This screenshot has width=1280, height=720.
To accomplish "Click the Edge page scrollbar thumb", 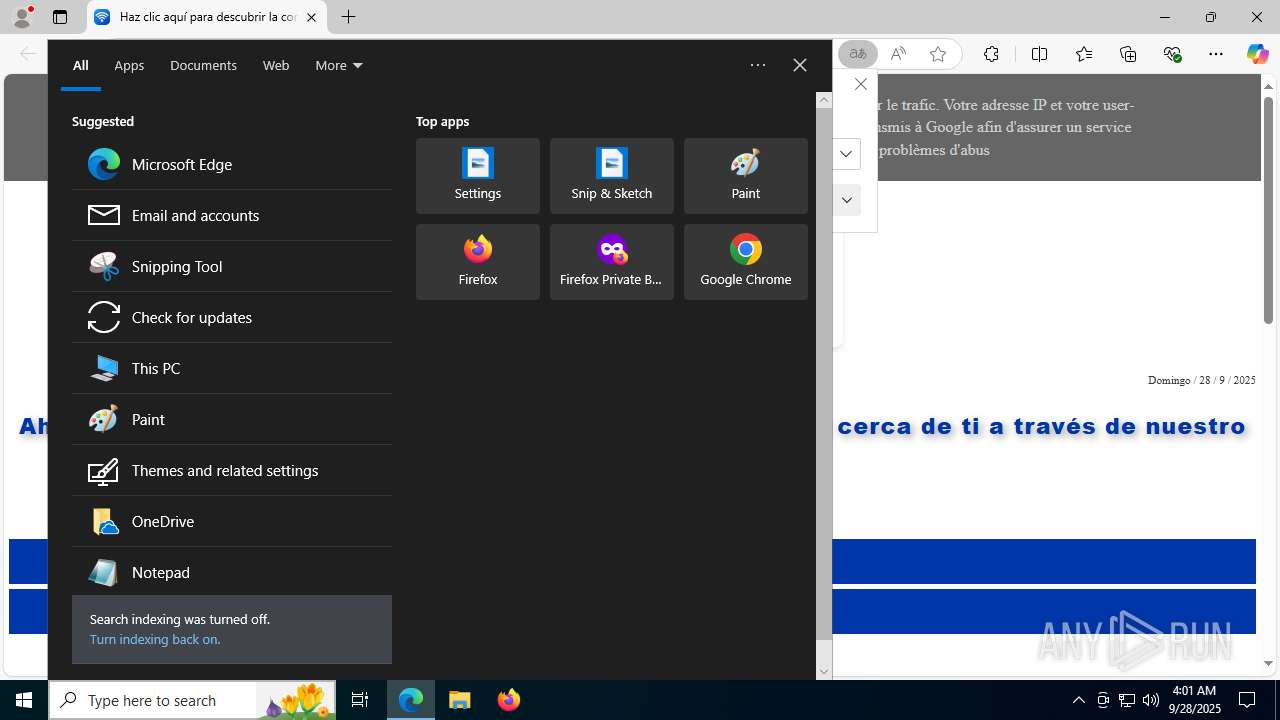I will click(x=1268, y=209).
